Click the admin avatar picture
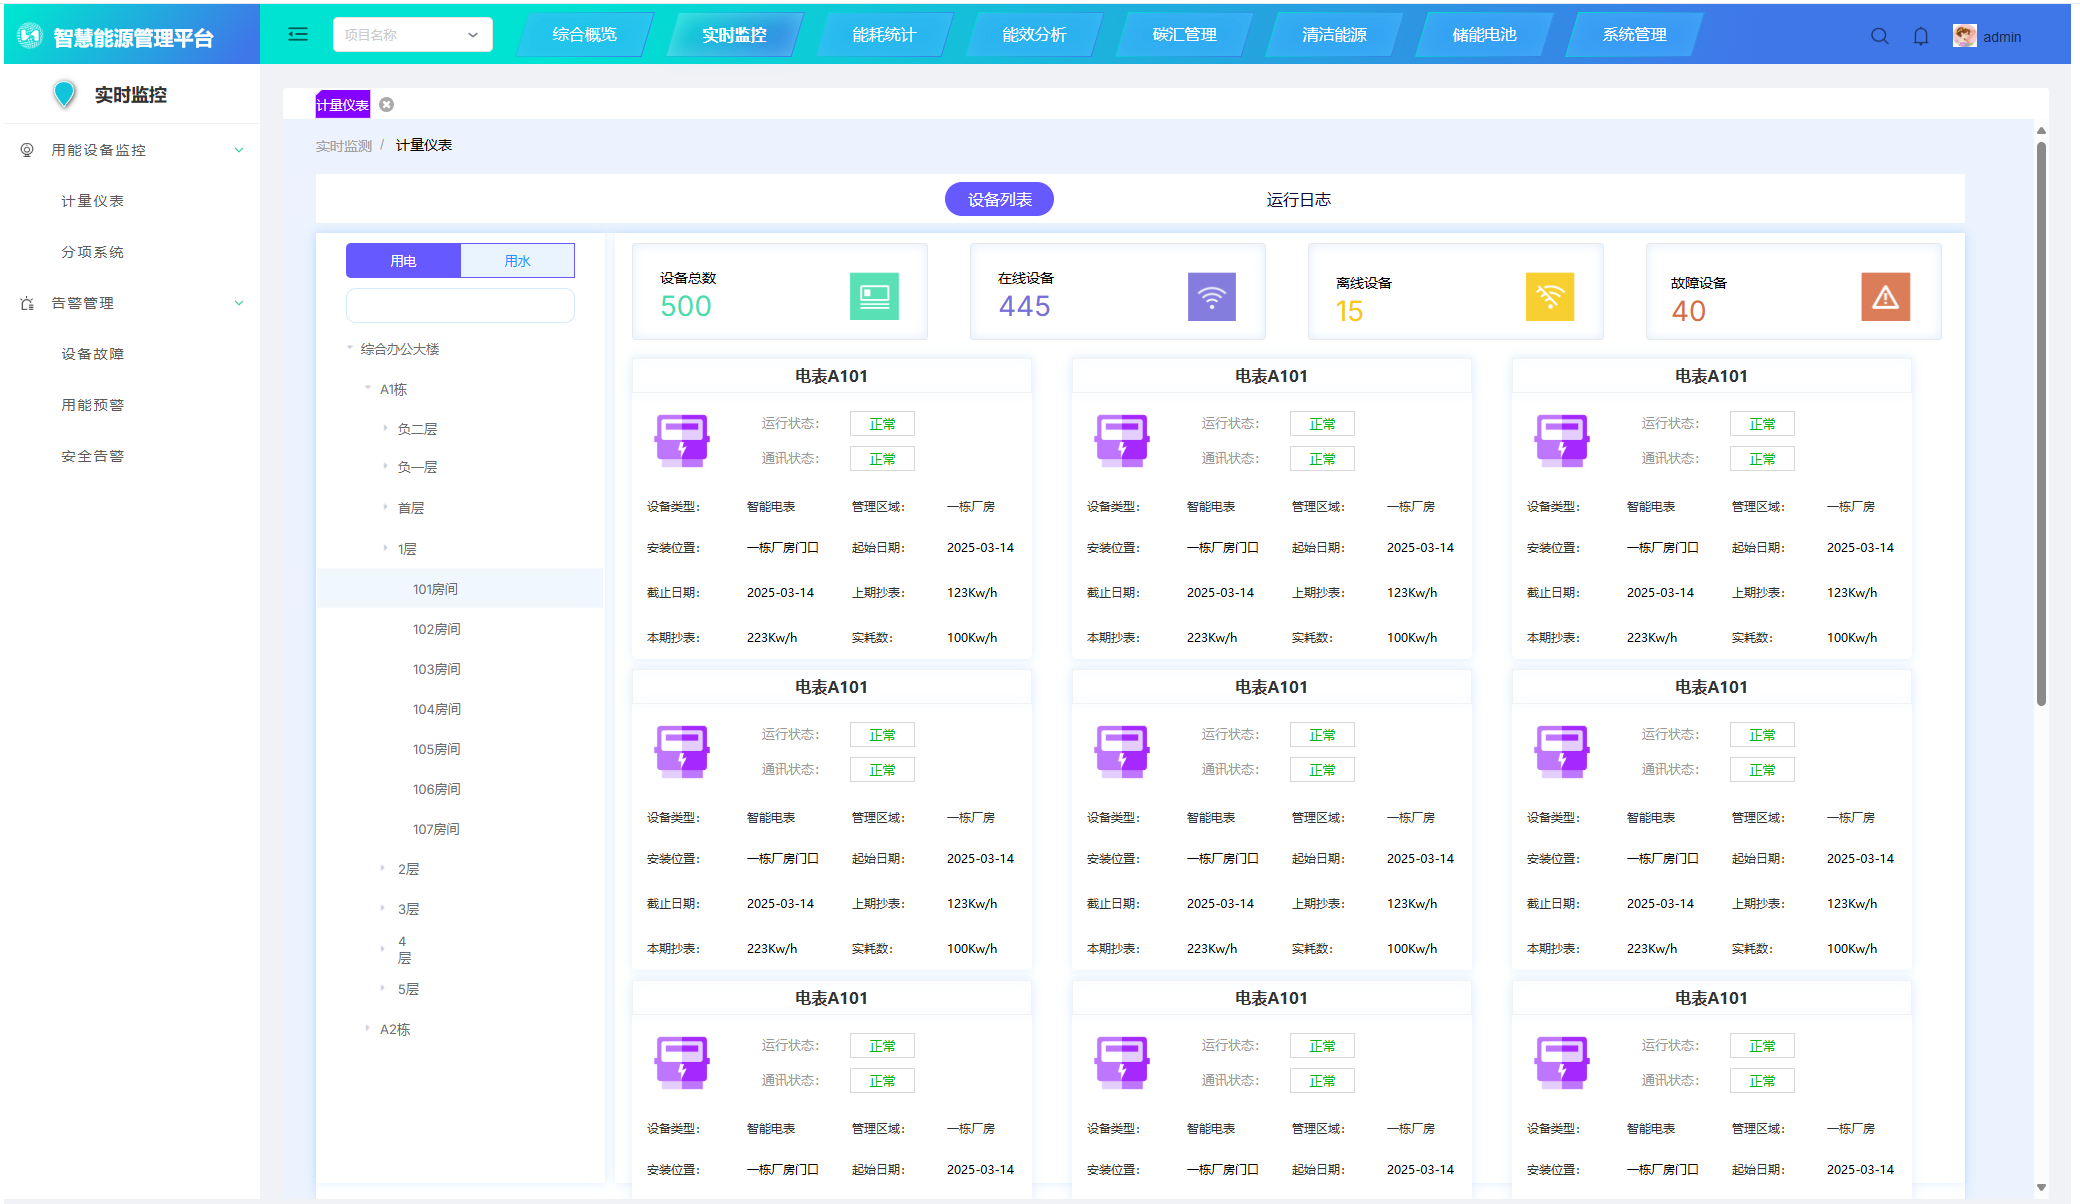Viewport: 2080px width, 1204px height. click(1964, 36)
